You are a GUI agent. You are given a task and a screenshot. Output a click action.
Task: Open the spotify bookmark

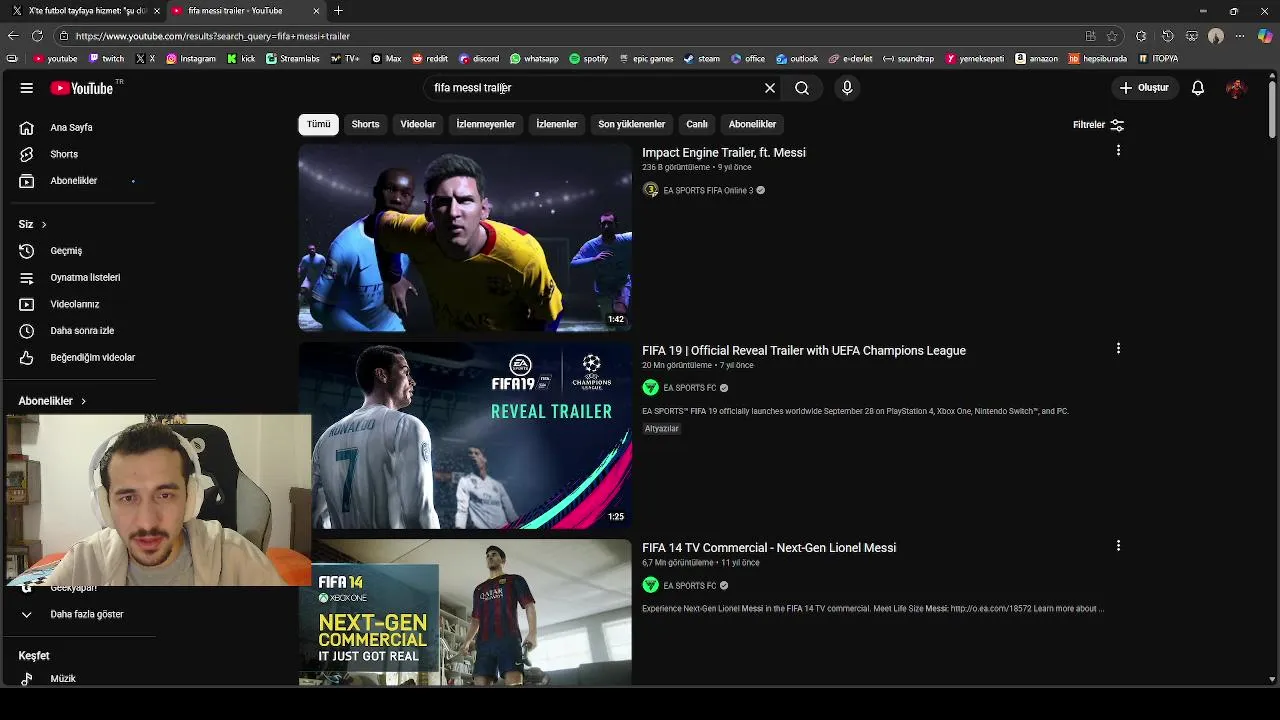[x=589, y=59]
